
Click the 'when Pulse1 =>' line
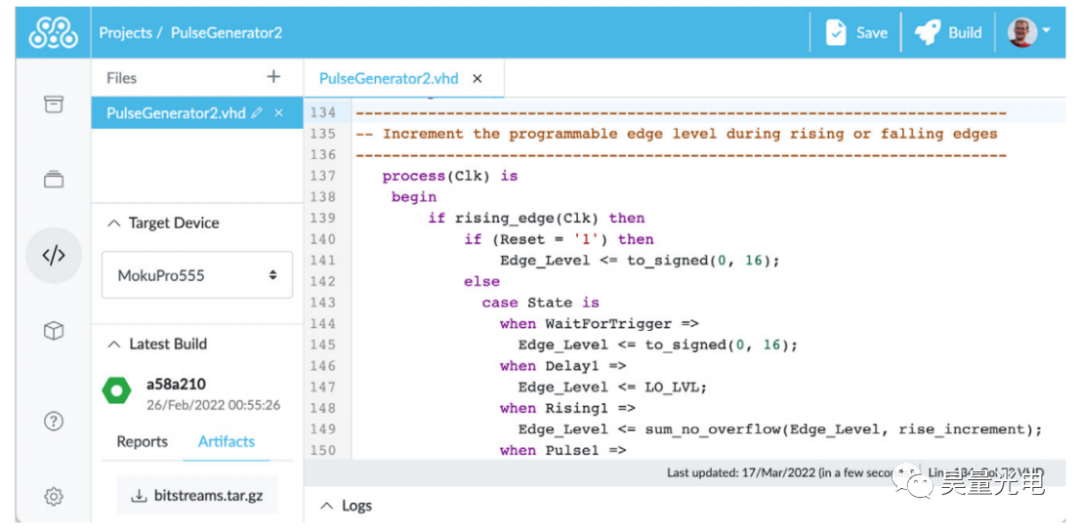(x=563, y=450)
